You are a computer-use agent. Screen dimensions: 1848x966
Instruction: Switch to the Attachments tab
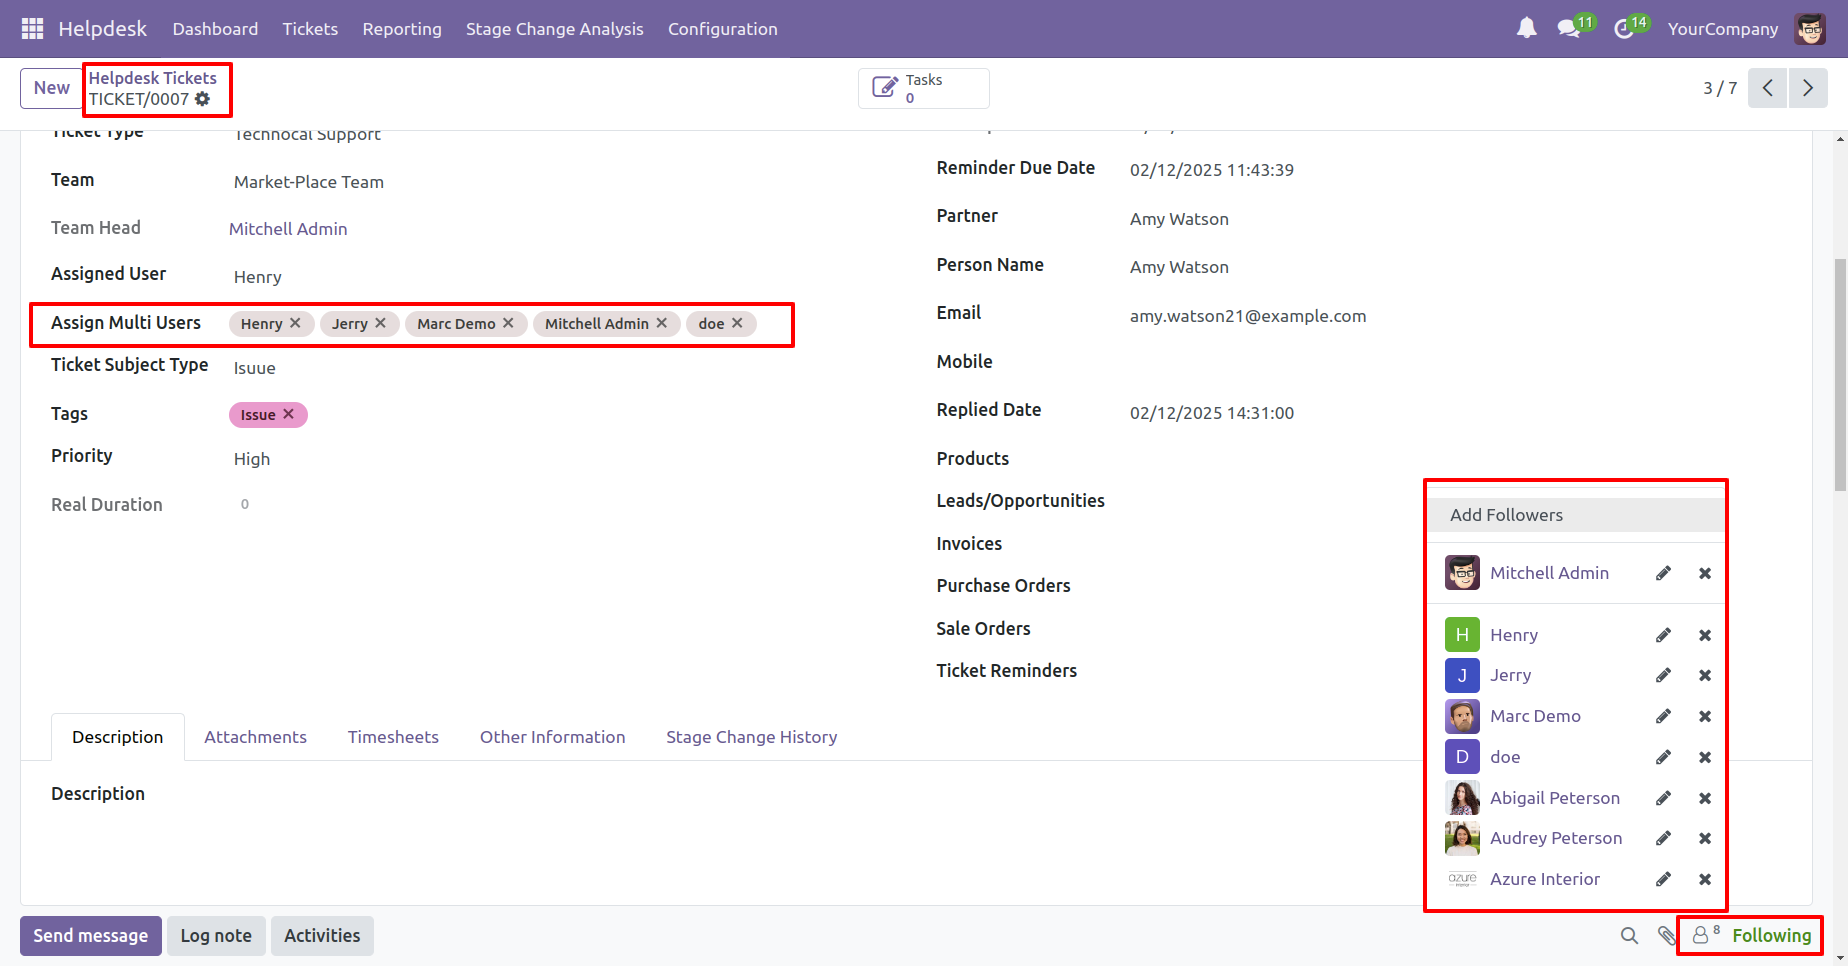click(x=256, y=737)
